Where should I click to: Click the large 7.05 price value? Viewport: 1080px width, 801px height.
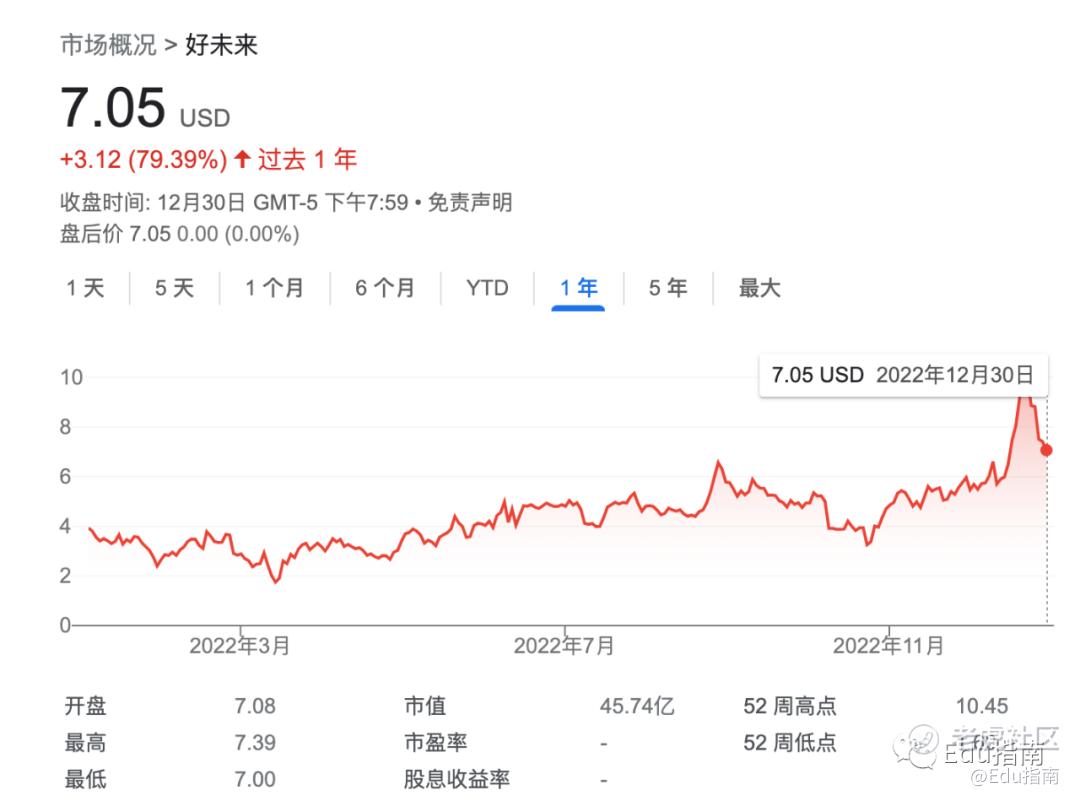click(113, 108)
